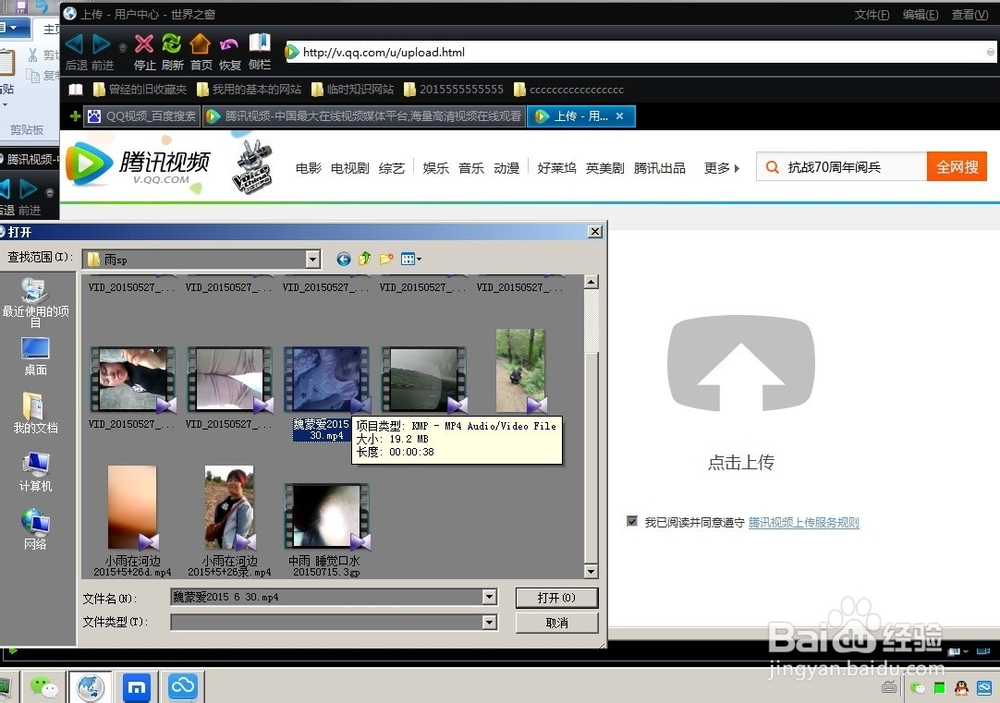Viewport: 1000px width, 703px height.
Task: Go to the 电影 section
Action: coord(309,168)
